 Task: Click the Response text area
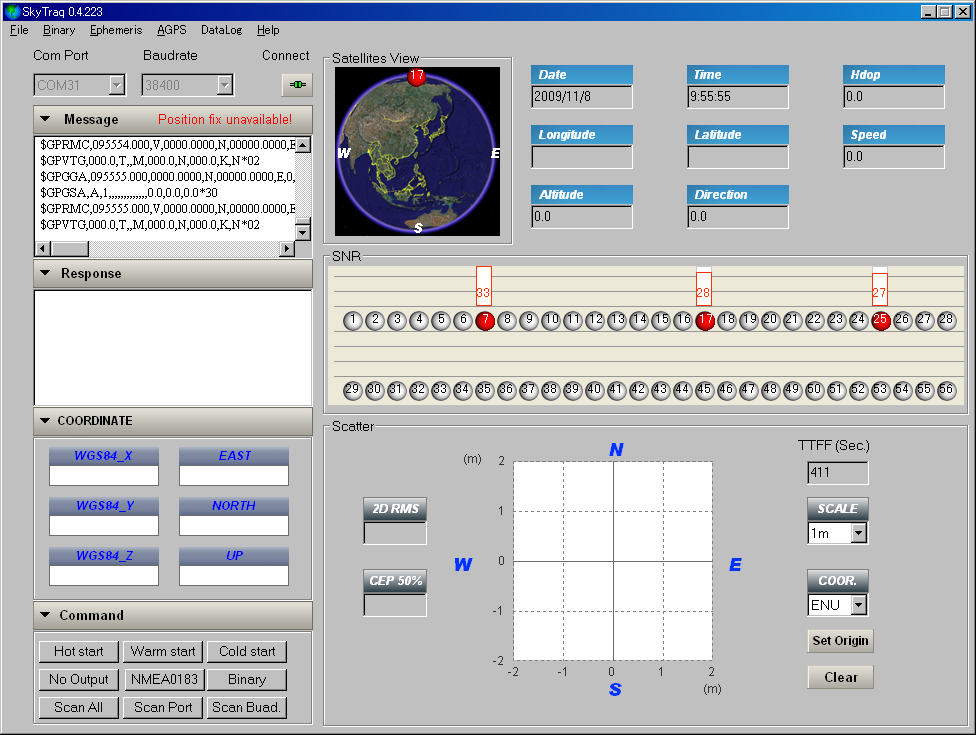coord(173,348)
